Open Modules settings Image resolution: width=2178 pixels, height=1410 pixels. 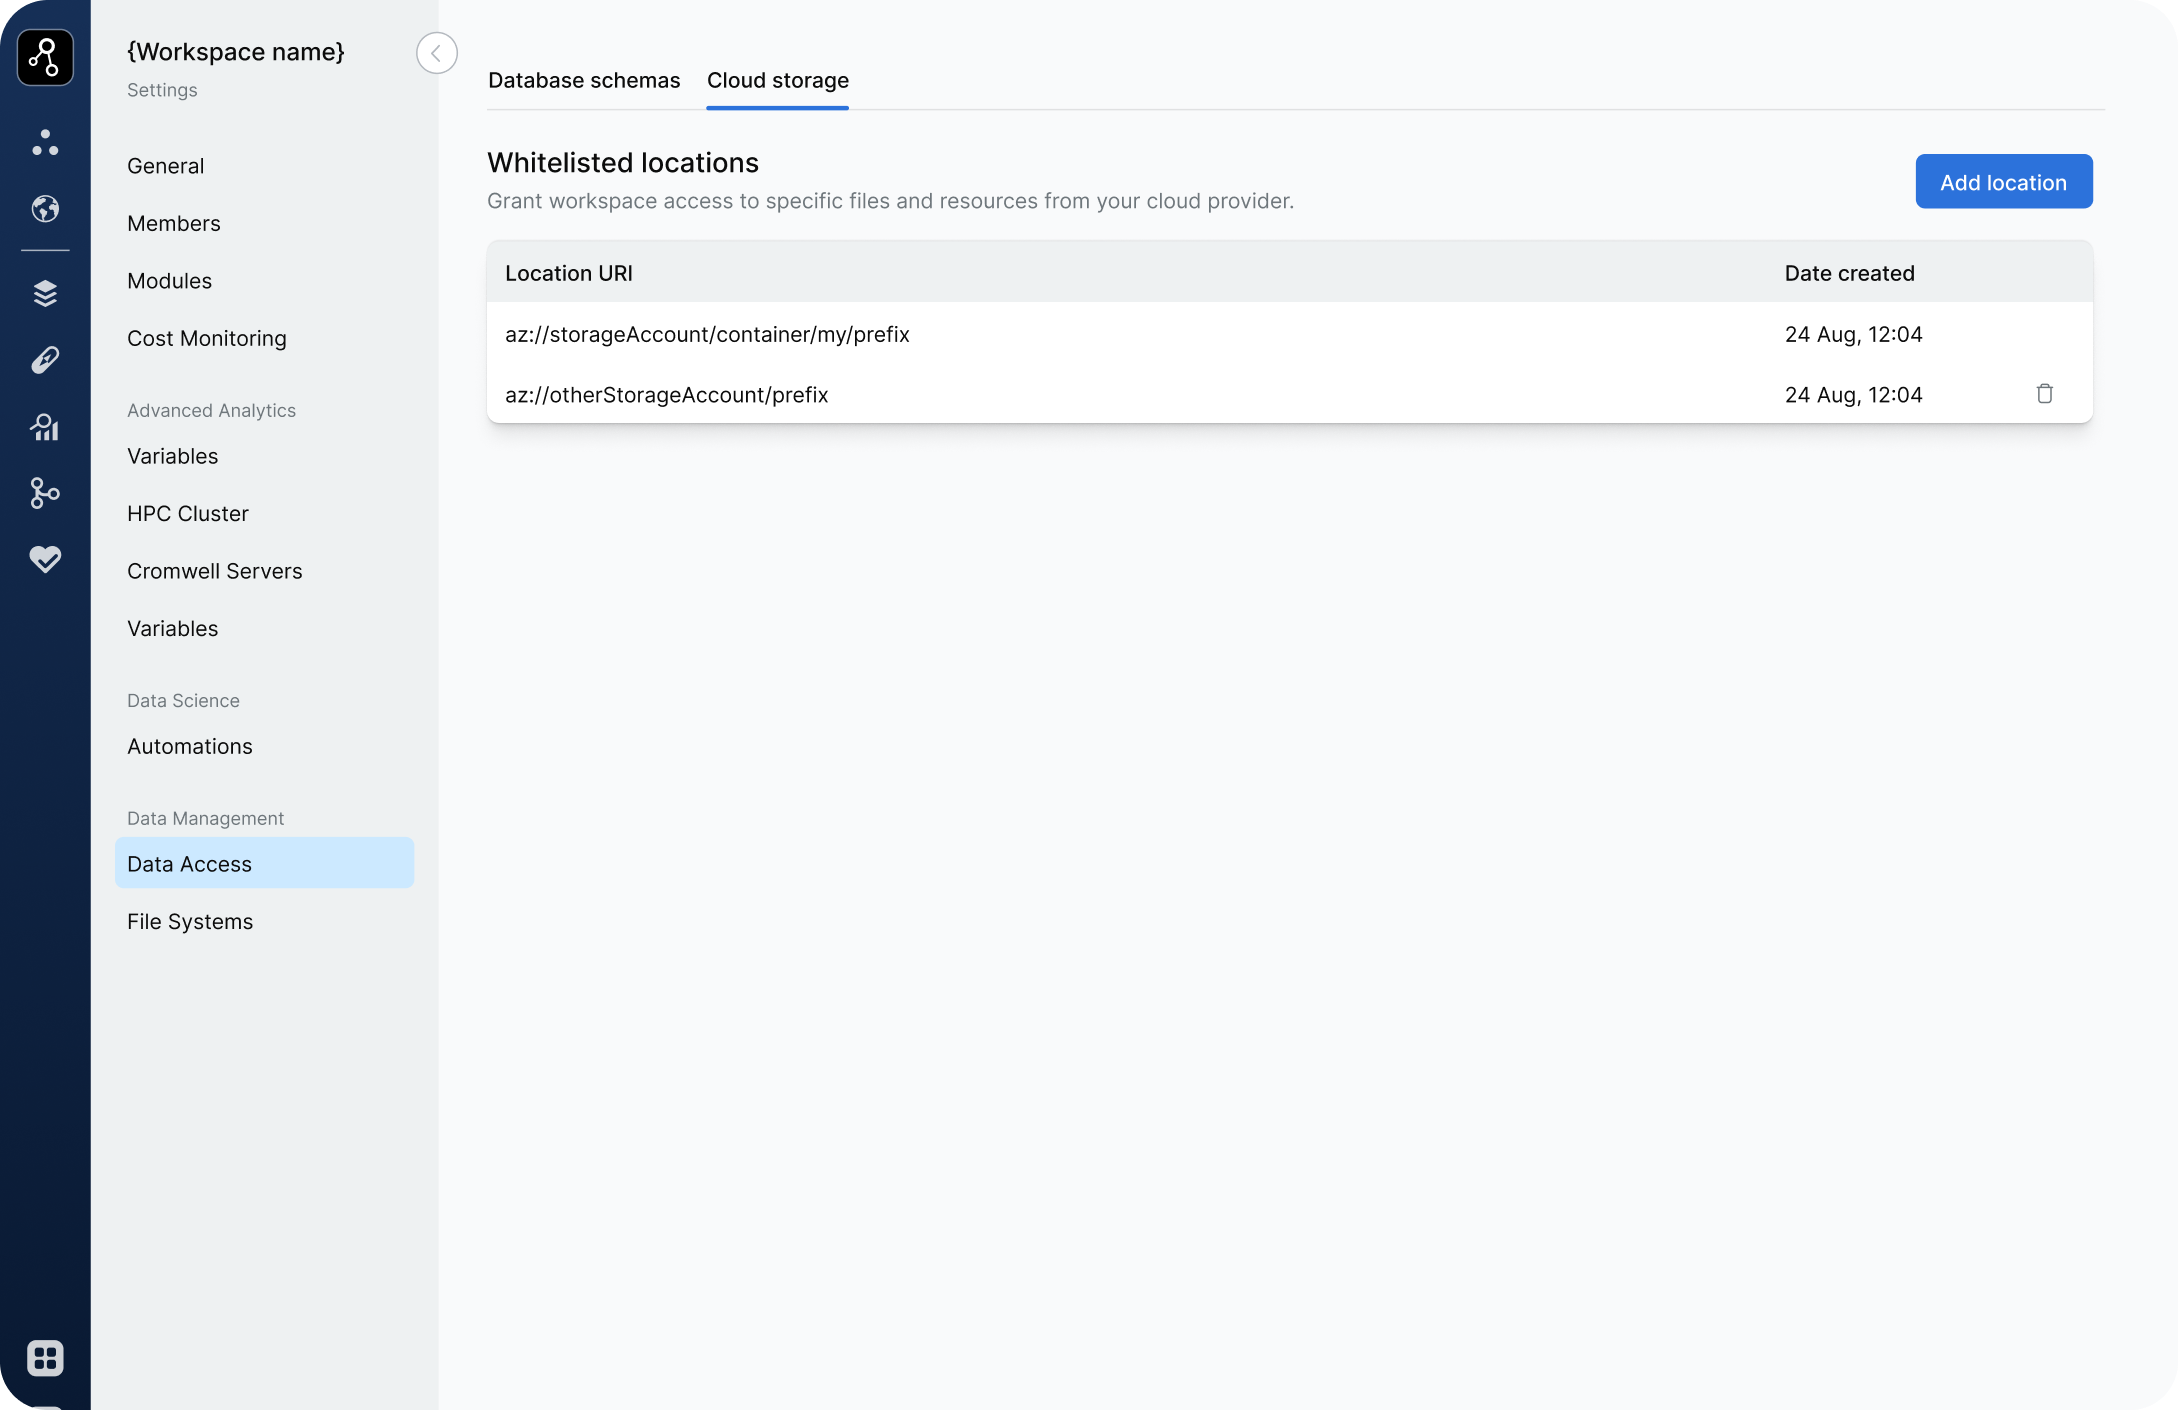[170, 281]
